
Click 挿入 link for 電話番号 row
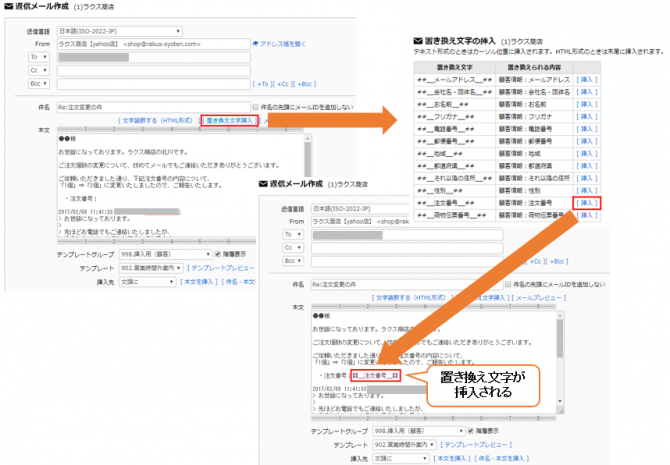pyautogui.click(x=587, y=129)
